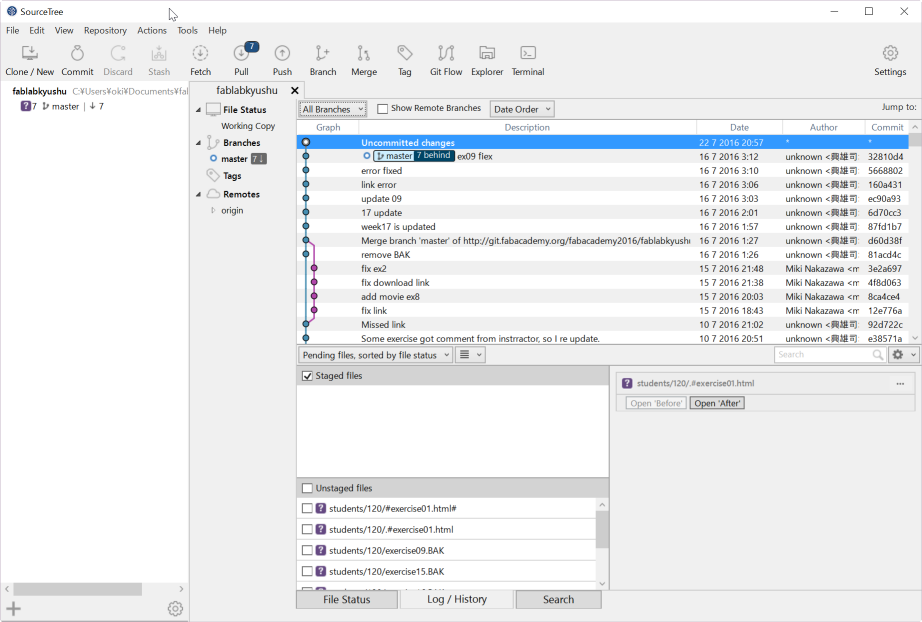Image resolution: width=922 pixels, height=622 pixels.
Task: Select the File Status monitor icon
Action: tap(213, 110)
